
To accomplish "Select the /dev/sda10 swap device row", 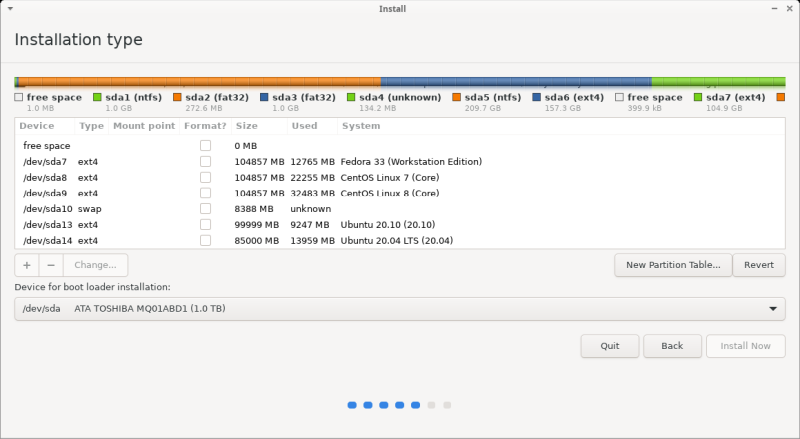I will pyautogui.click(x=399, y=208).
